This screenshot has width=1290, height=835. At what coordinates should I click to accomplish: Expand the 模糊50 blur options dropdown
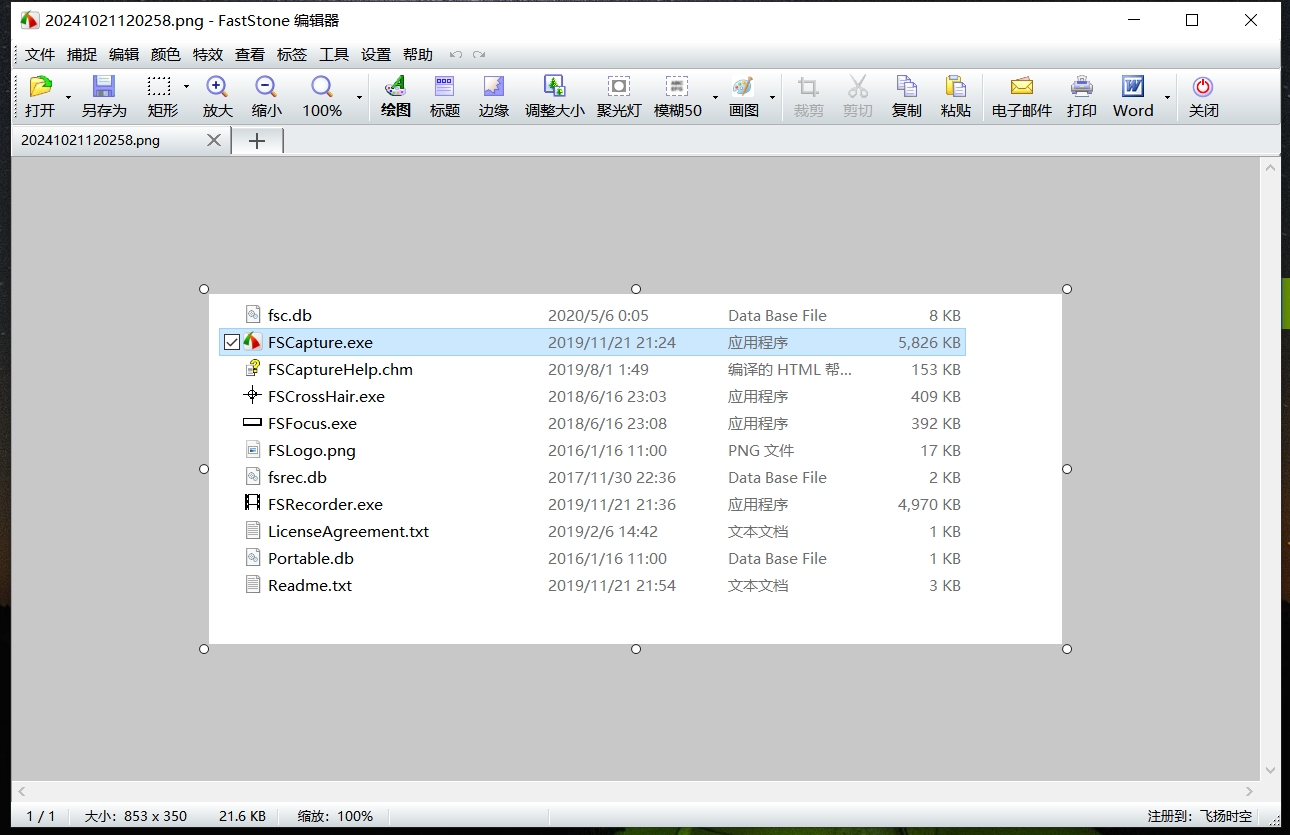point(715,97)
